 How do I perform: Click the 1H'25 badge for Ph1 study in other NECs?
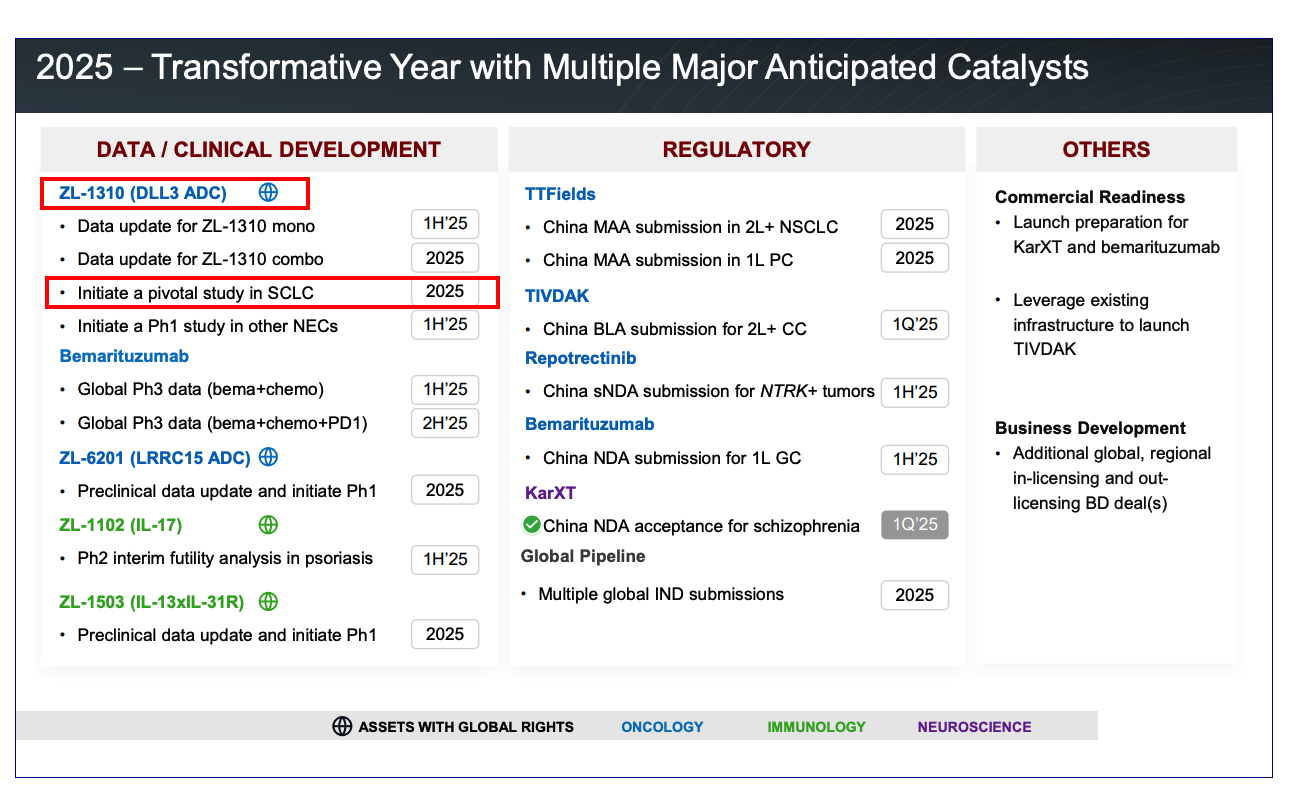445,325
